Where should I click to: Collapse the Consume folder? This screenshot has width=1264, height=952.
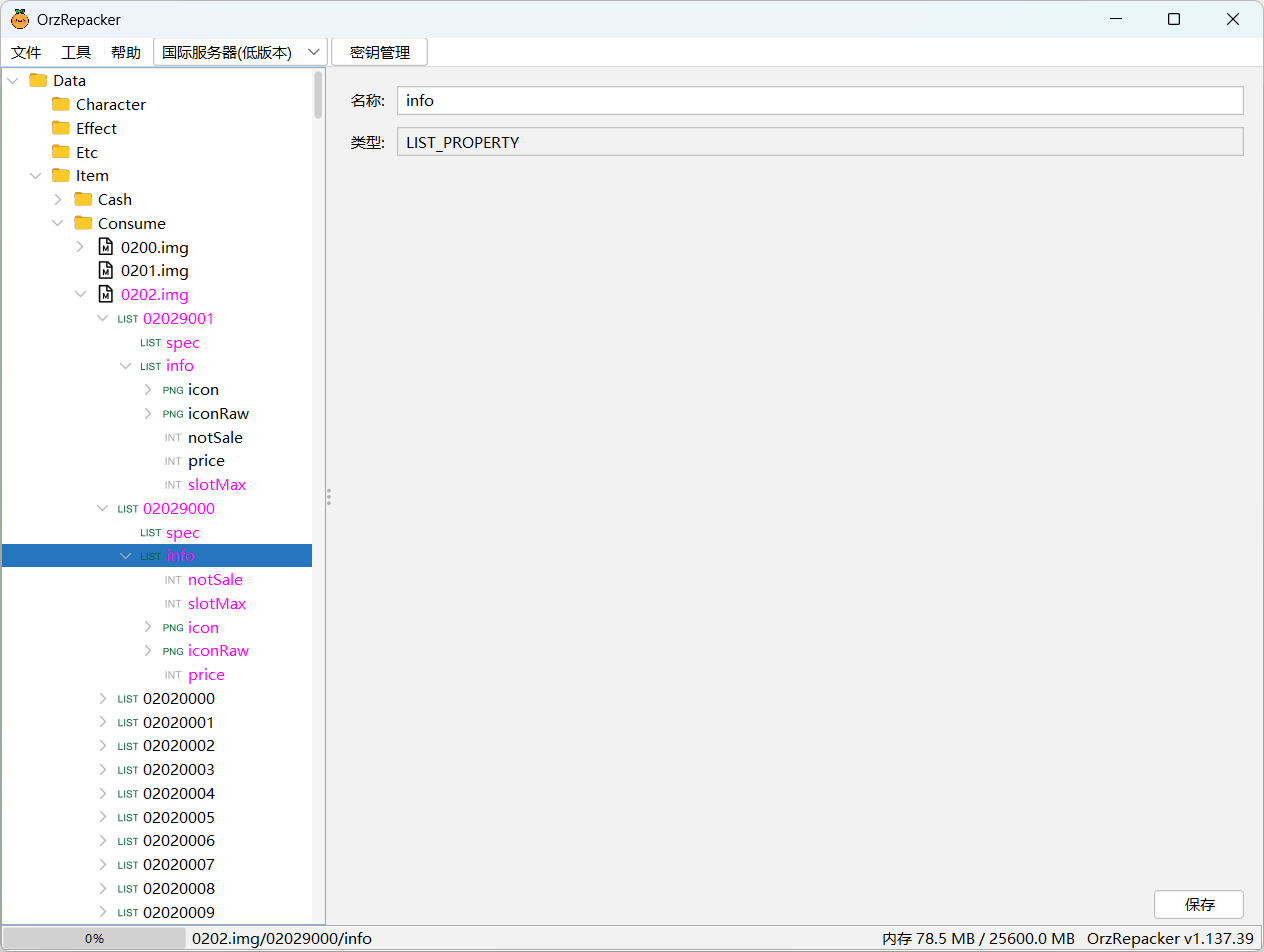(x=58, y=223)
